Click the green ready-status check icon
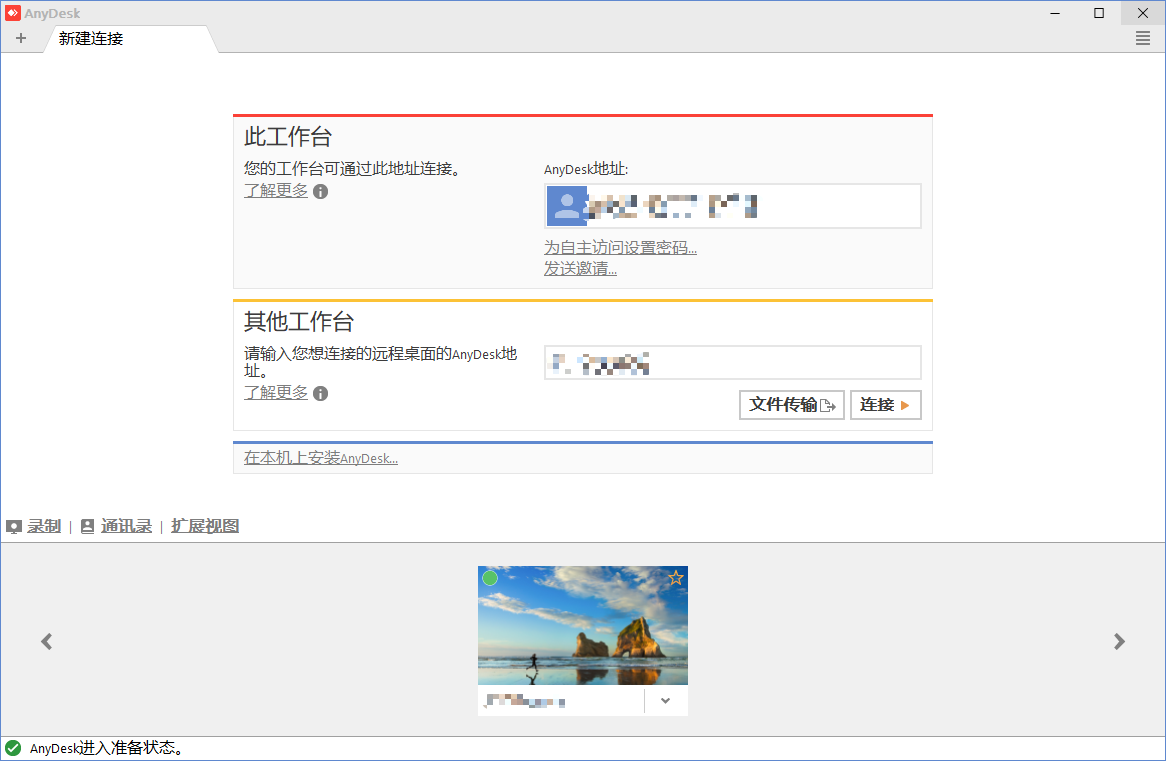Image resolution: width=1166 pixels, height=761 pixels. [13, 748]
